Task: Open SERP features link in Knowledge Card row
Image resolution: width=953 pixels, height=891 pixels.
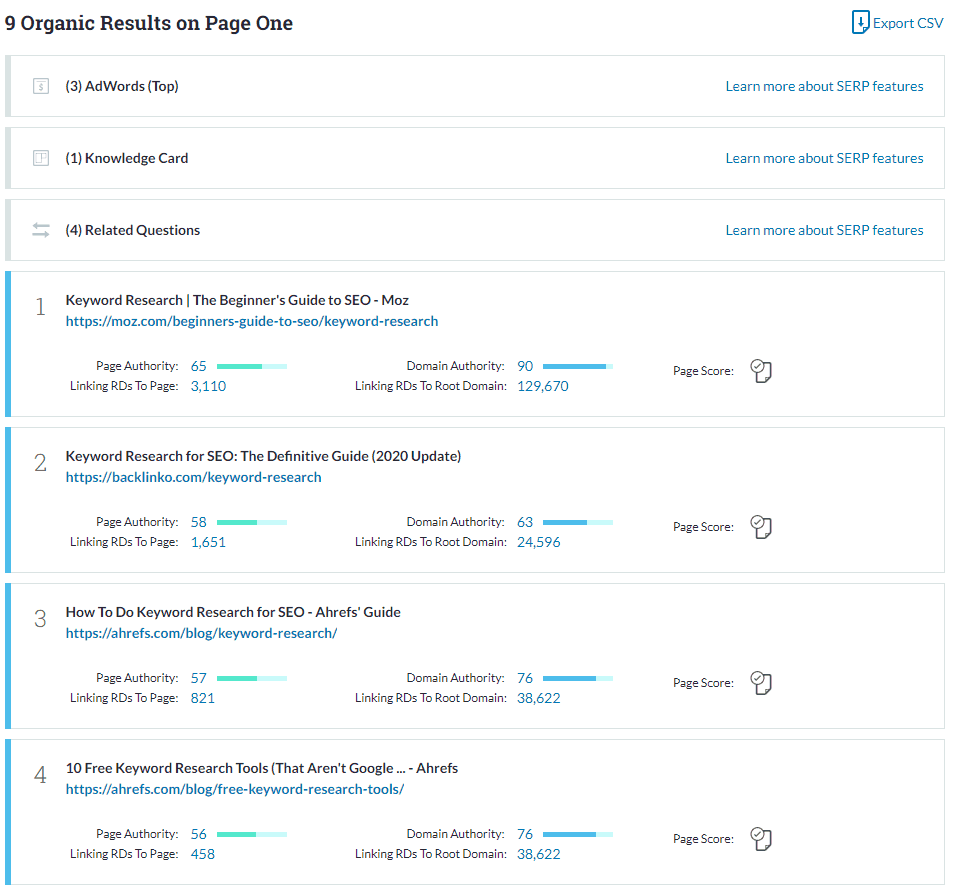Action: point(824,158)
